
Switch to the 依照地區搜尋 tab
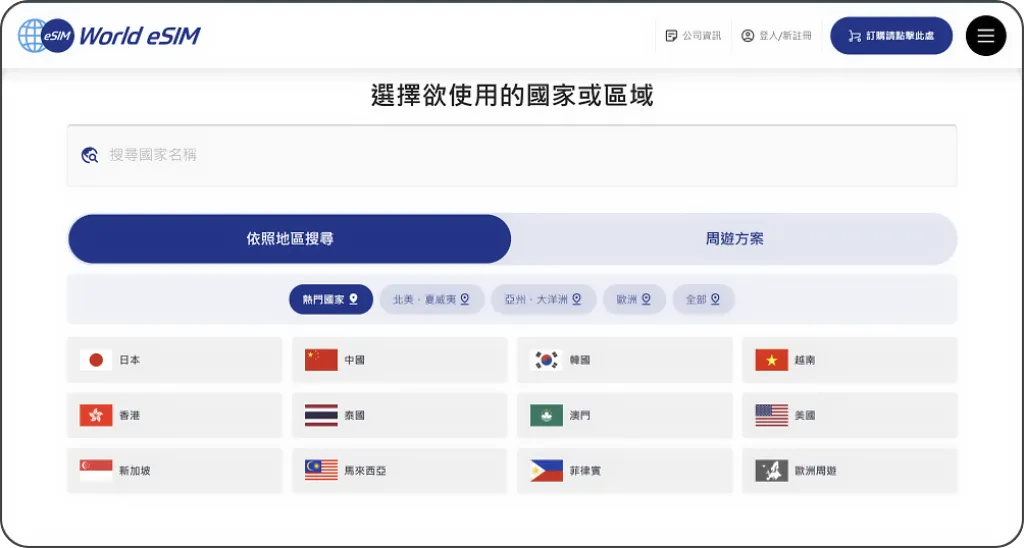click(289, 239)
